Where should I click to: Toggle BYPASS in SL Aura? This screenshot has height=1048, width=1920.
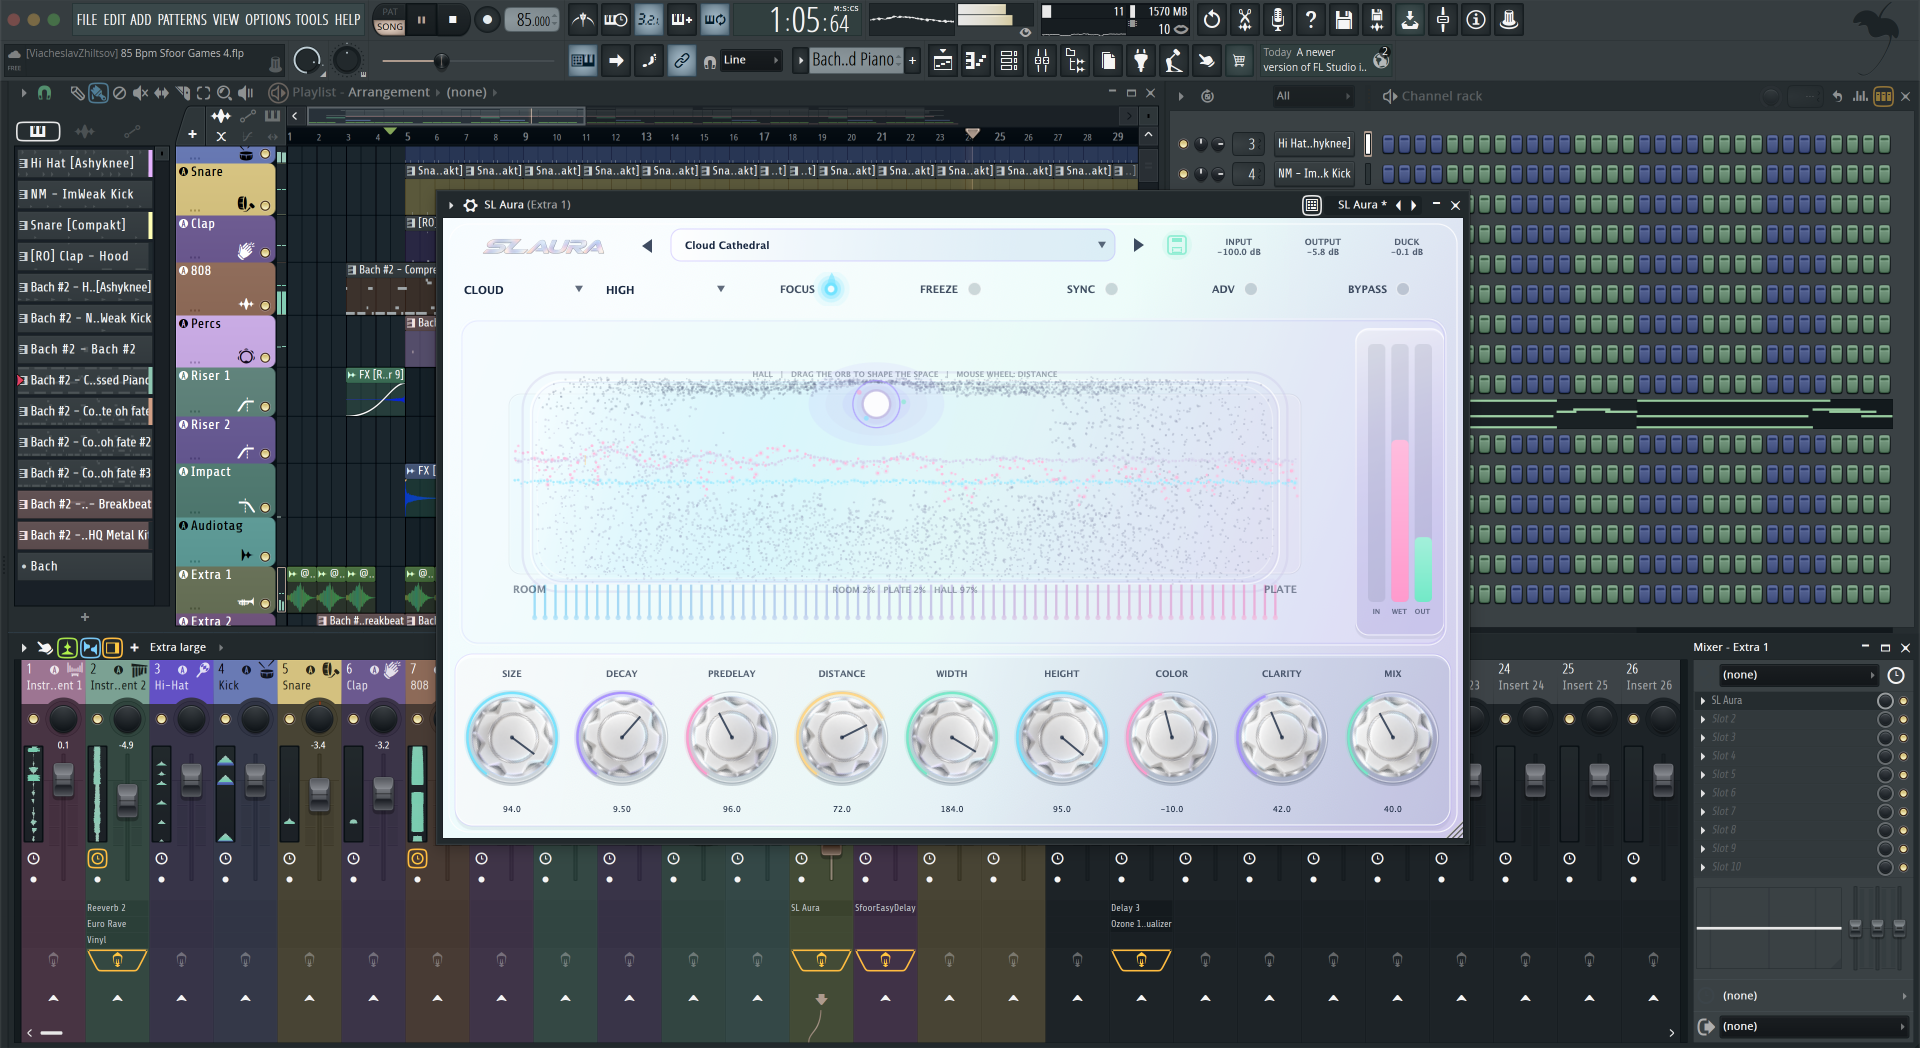(x=1403, y=289)
